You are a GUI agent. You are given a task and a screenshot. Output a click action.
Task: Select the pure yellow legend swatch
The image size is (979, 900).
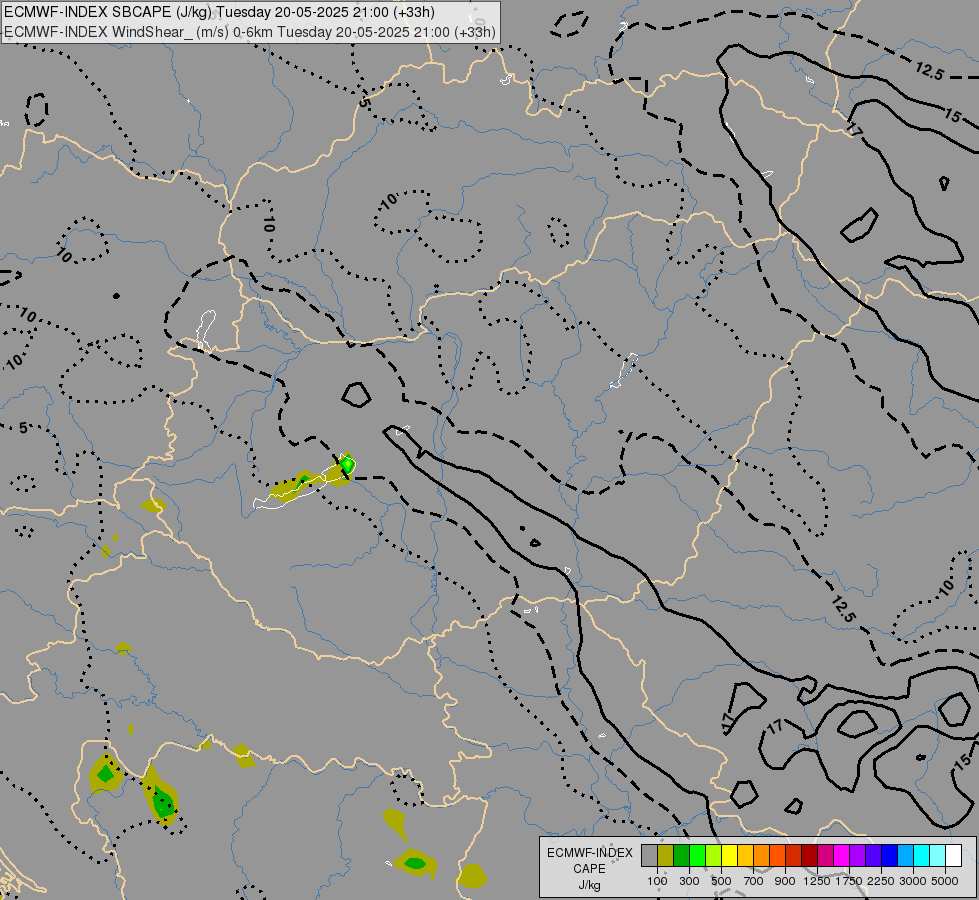tap(729, 855)
